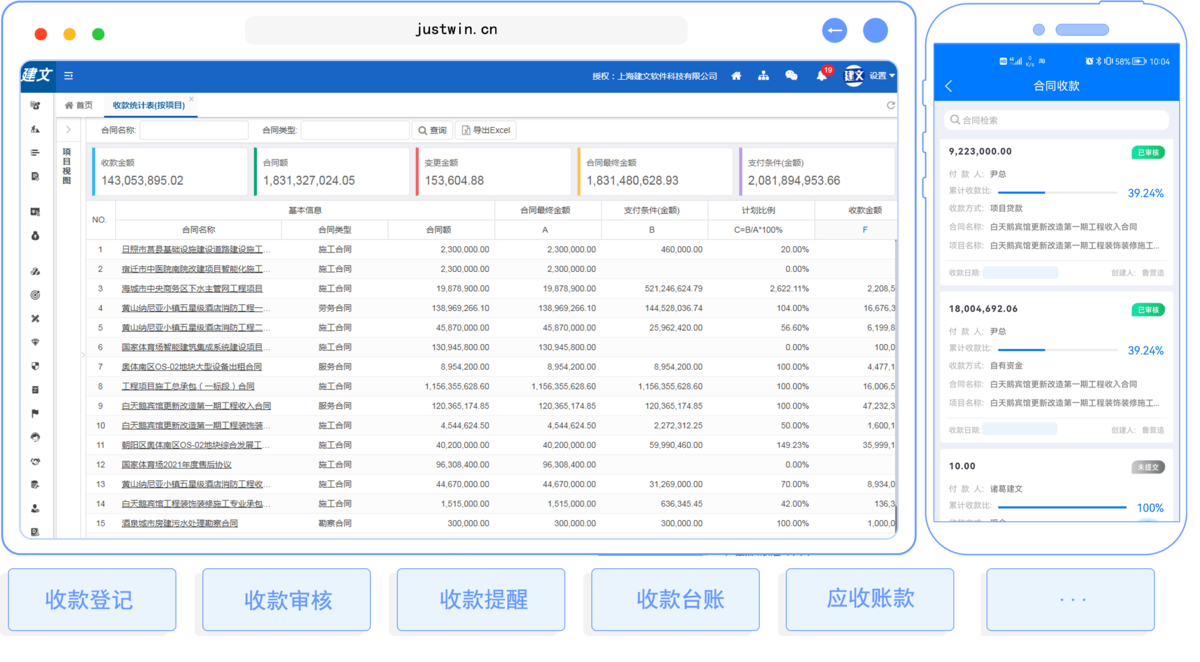Click the 合同额 1,831,327,024.05 summary card
Screen dimensions: 1200x662
332,172
